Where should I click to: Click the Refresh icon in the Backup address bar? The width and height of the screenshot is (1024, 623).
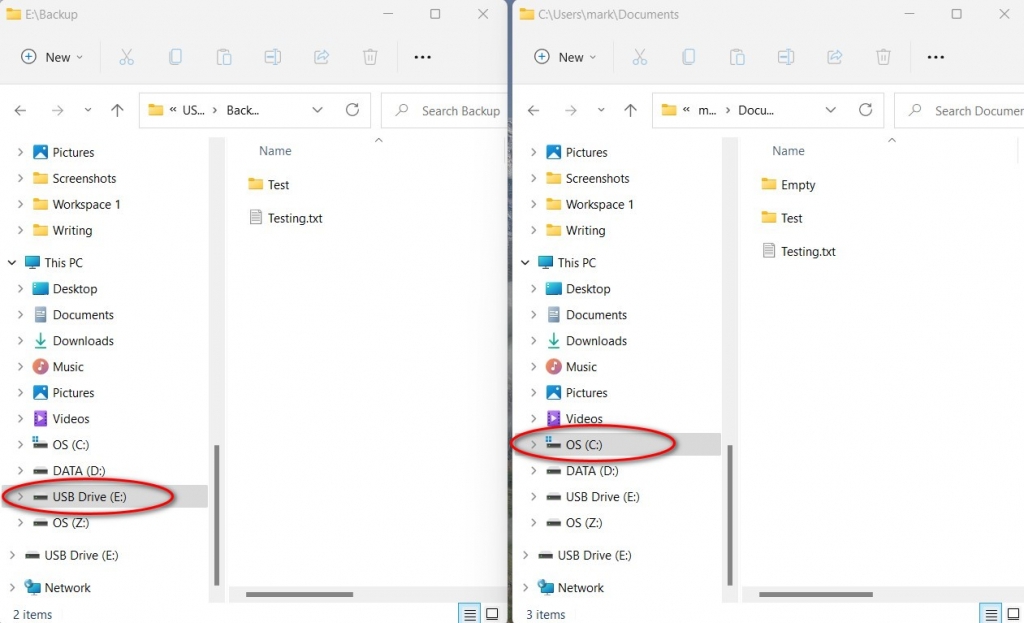(353, 110)
